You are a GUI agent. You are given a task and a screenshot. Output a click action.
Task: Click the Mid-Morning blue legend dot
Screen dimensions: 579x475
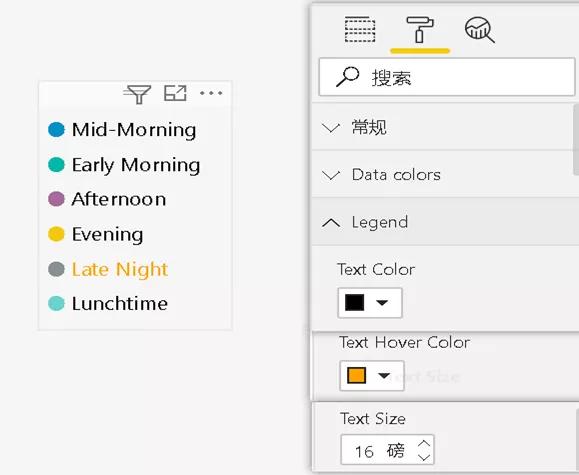tap(56, 130)
